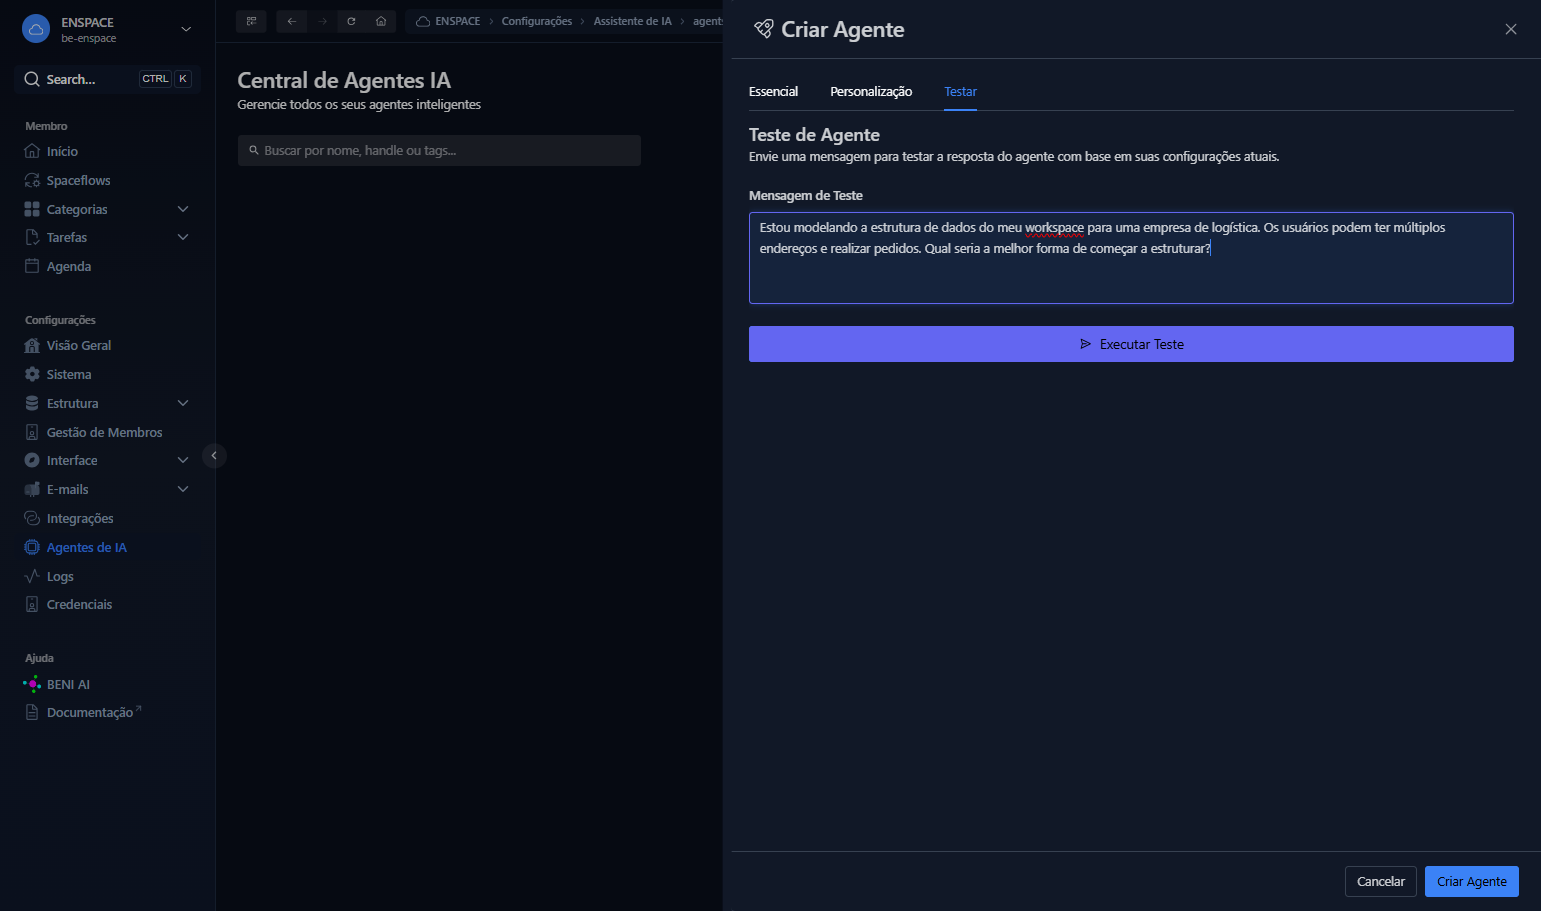Open Sistema gear icon
This screenshot has width=1541, height=911.
click(32, 374)
